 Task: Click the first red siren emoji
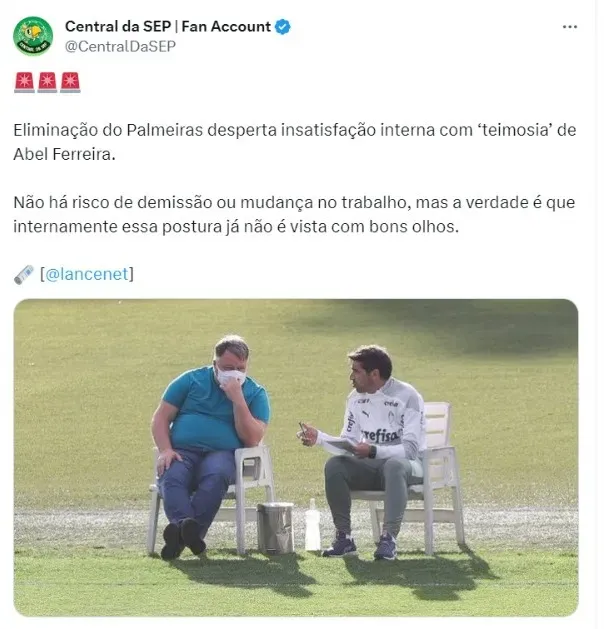[x=24, y=82]
